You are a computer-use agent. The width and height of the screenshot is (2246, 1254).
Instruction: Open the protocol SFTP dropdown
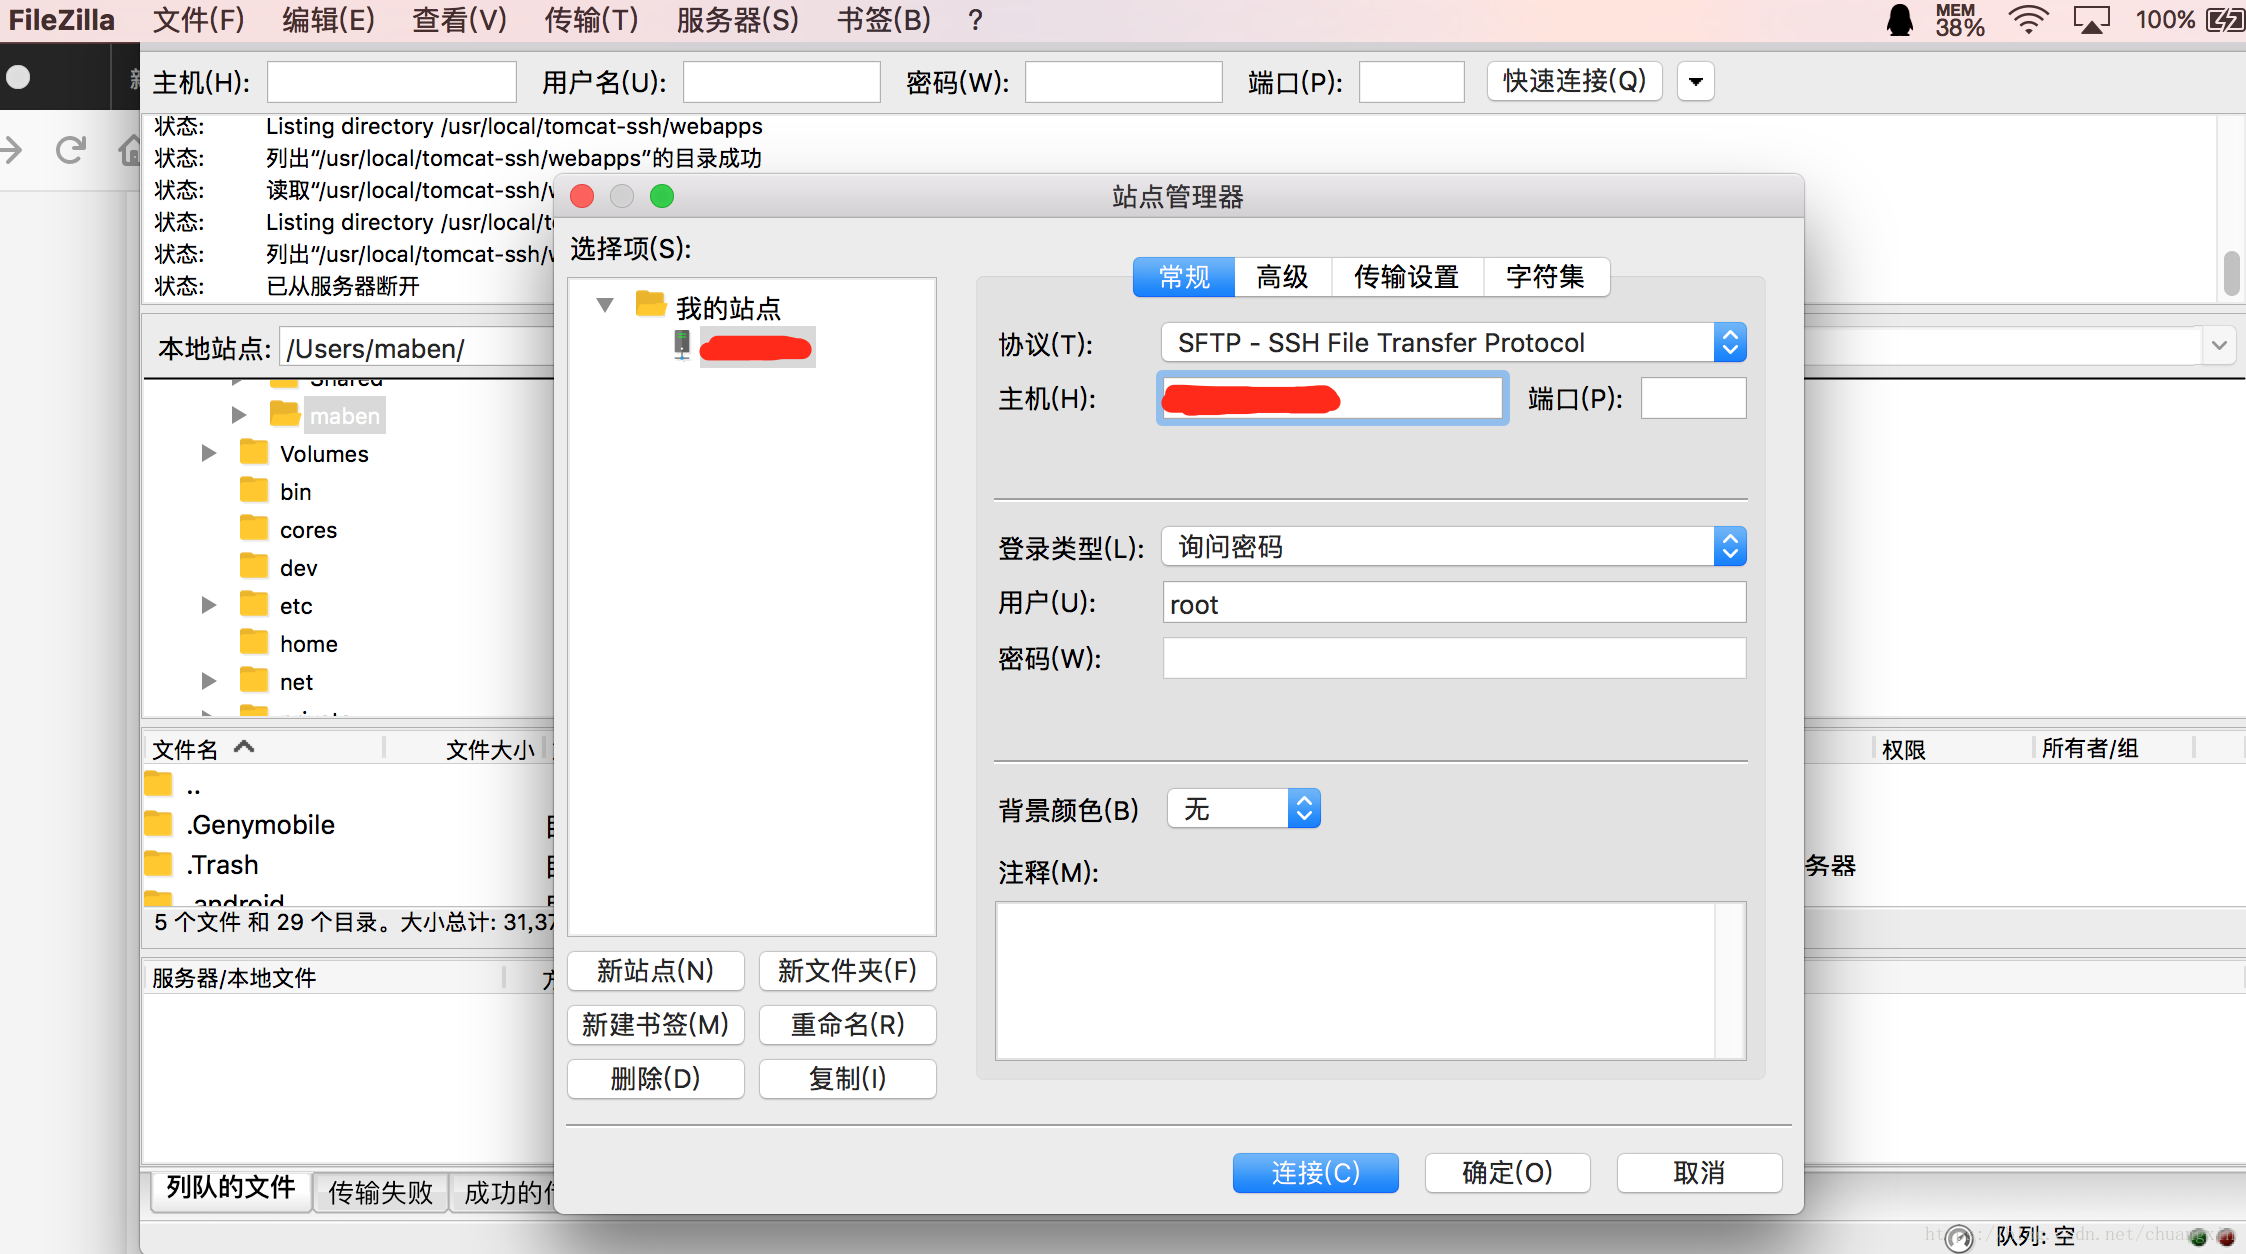tap(1453, 343)
